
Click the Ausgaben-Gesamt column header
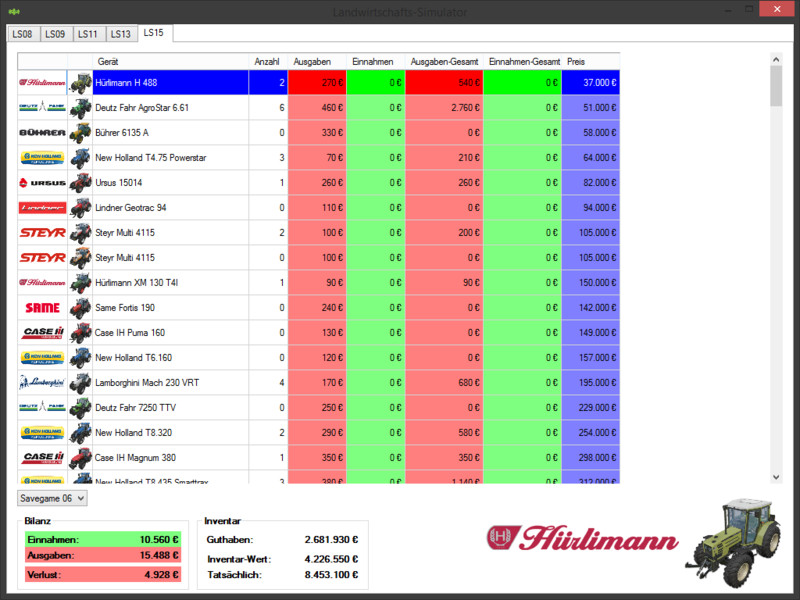coord(443,61)
